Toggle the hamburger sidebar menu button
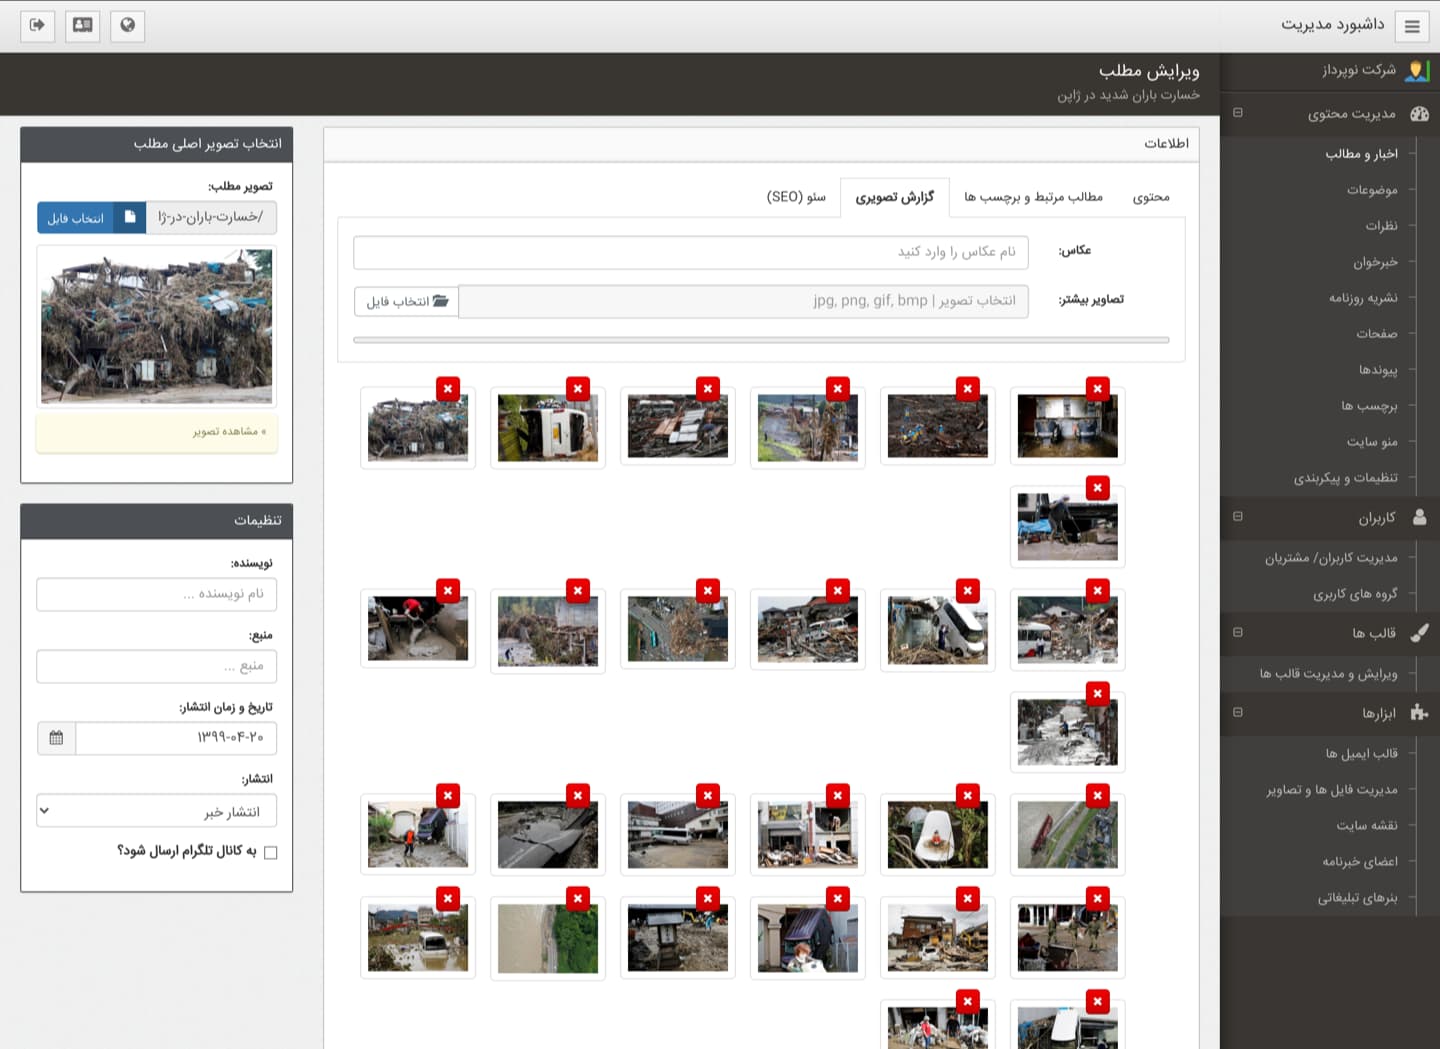 click(x=1412, y=27)
